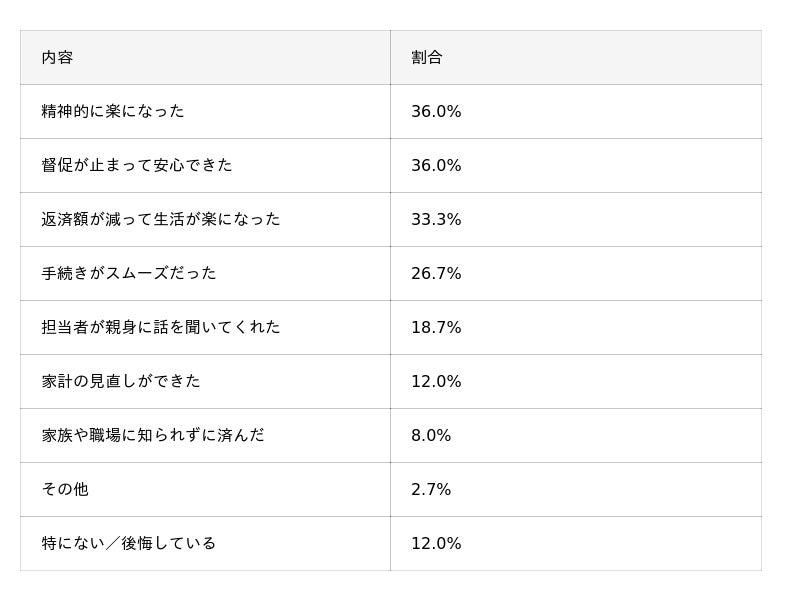Click the 2.7% cell

pos(431,490)
